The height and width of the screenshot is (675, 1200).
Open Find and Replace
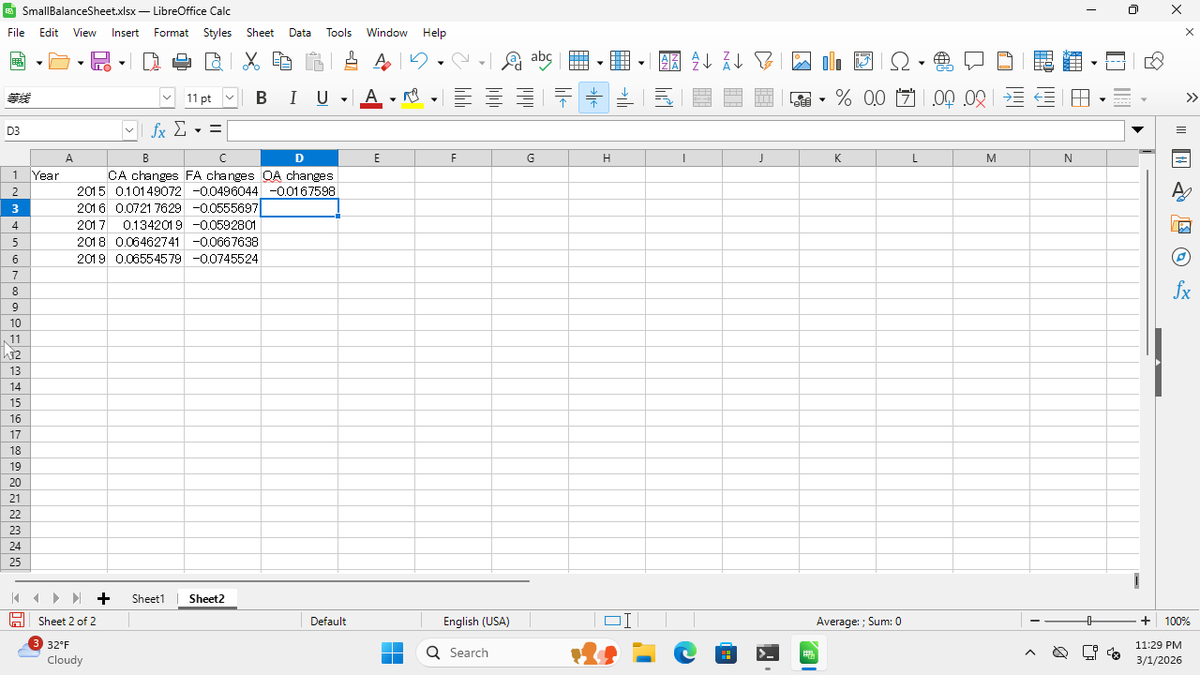(x=511, y=61)
